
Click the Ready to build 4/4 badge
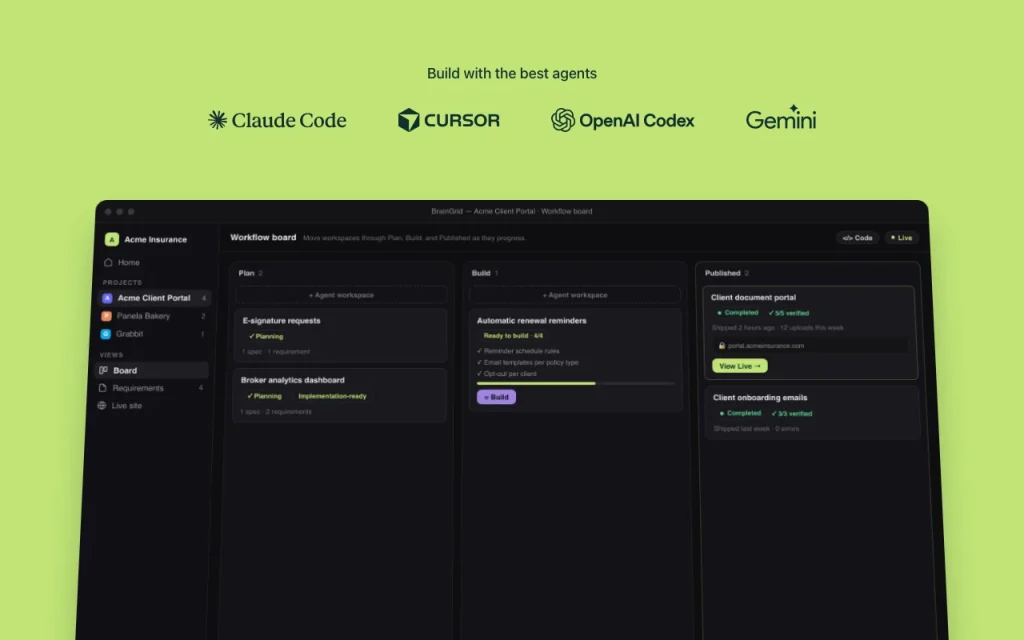pyautogui.click(x=513, y=336)
